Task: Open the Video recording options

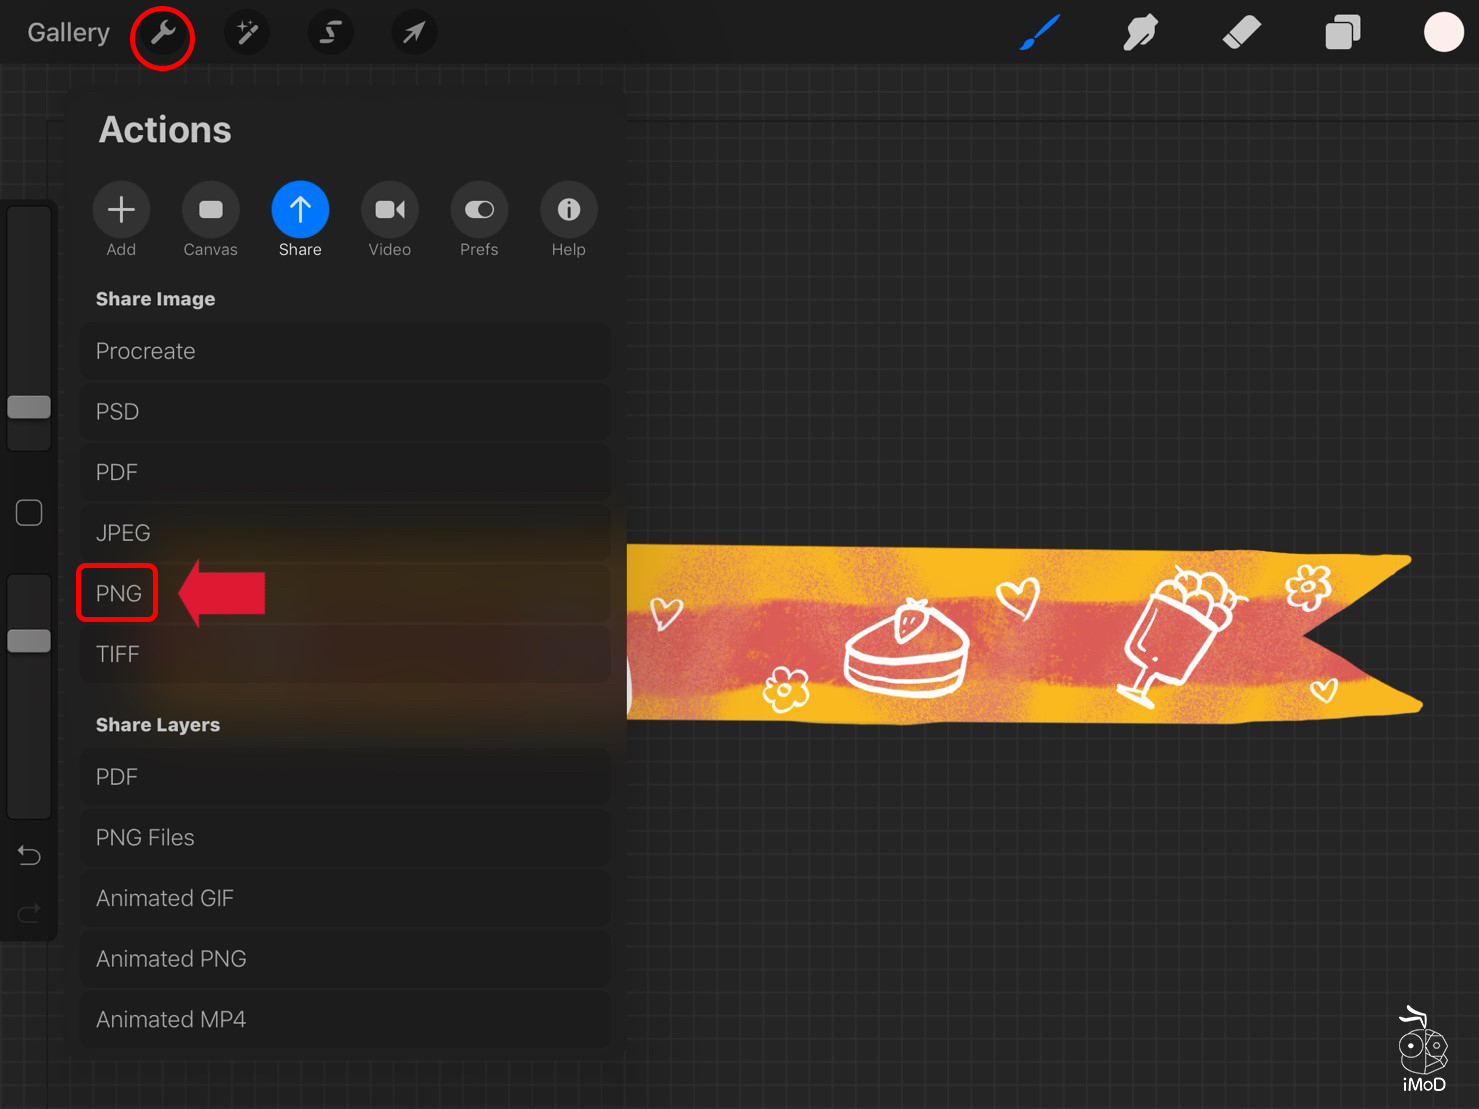Action: (x=389, y=210)
